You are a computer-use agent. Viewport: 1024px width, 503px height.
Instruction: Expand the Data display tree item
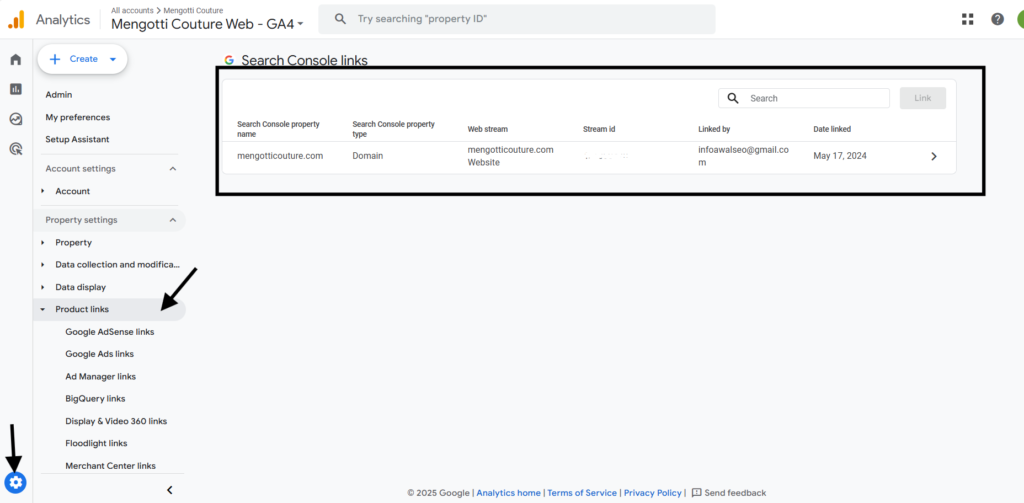(43, 287)
